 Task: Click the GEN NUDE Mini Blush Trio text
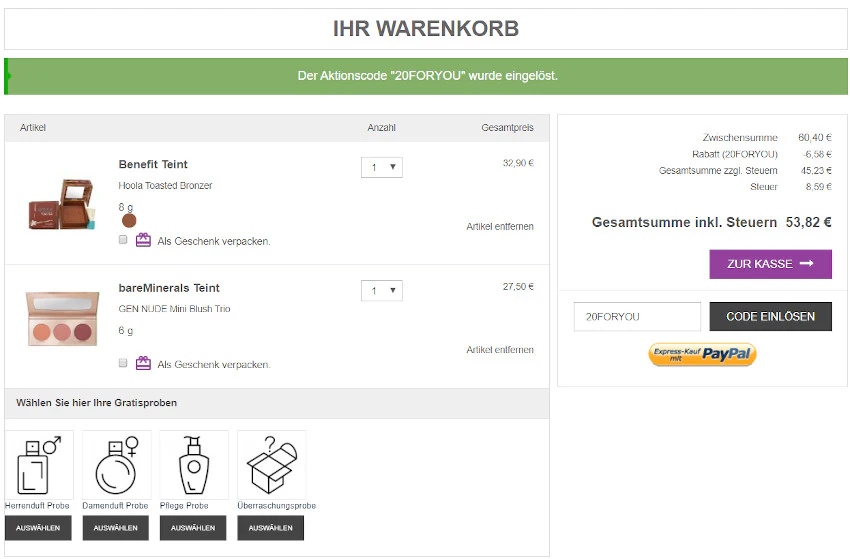click(x=175, y=309)
